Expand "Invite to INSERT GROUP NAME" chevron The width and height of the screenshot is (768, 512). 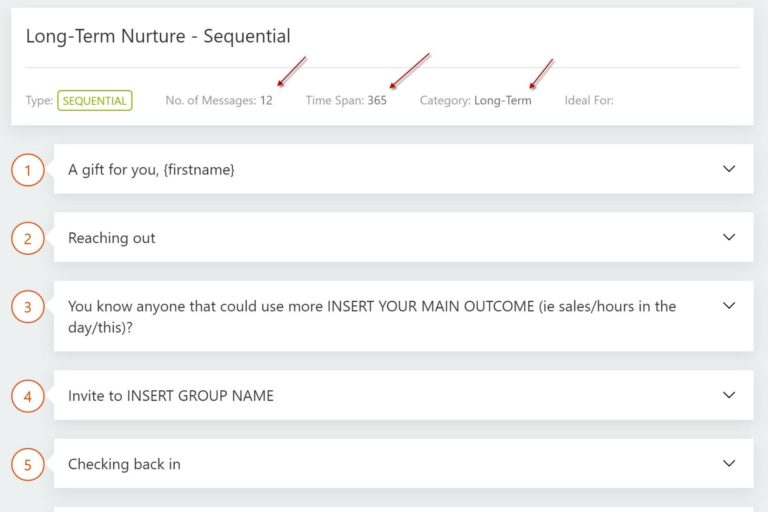[x=729, y=395]
